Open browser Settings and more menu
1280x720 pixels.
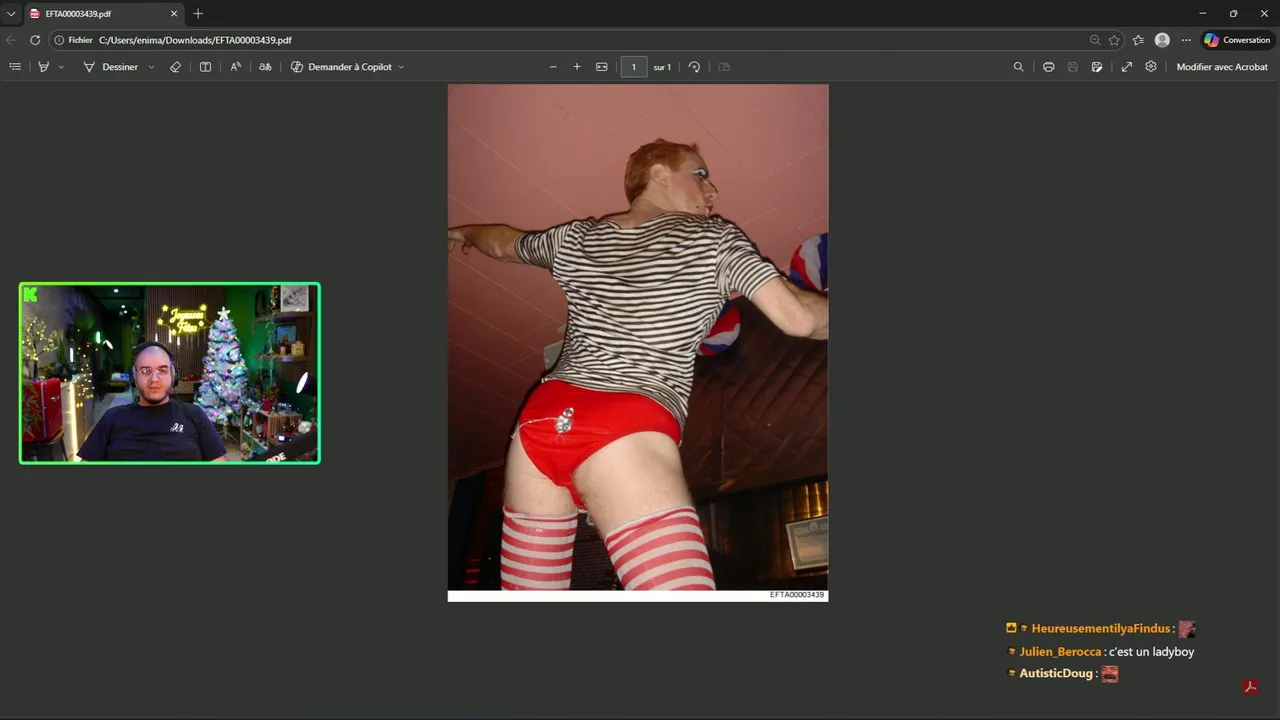pos(1186,40)
